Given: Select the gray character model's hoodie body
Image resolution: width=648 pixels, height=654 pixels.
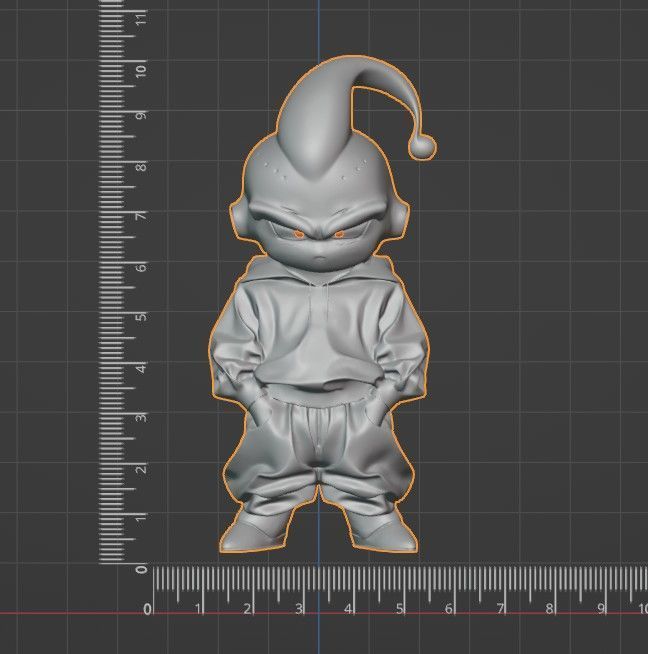Looking at the screenshot, I should [x=319, y=330].
